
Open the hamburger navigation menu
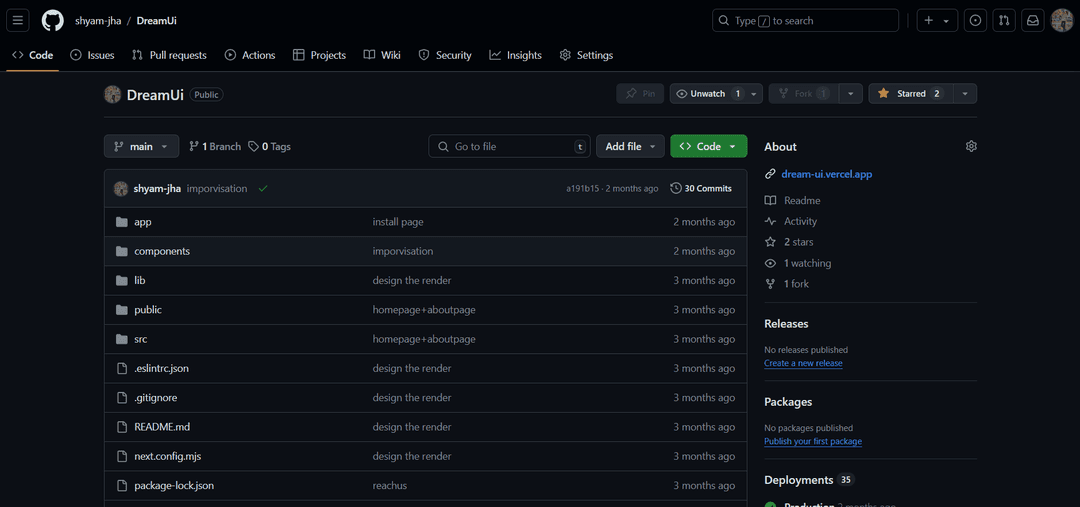[18, 21]
